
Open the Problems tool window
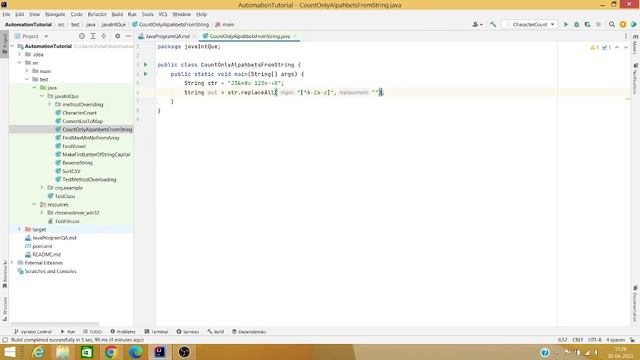[x=123, y=332]
